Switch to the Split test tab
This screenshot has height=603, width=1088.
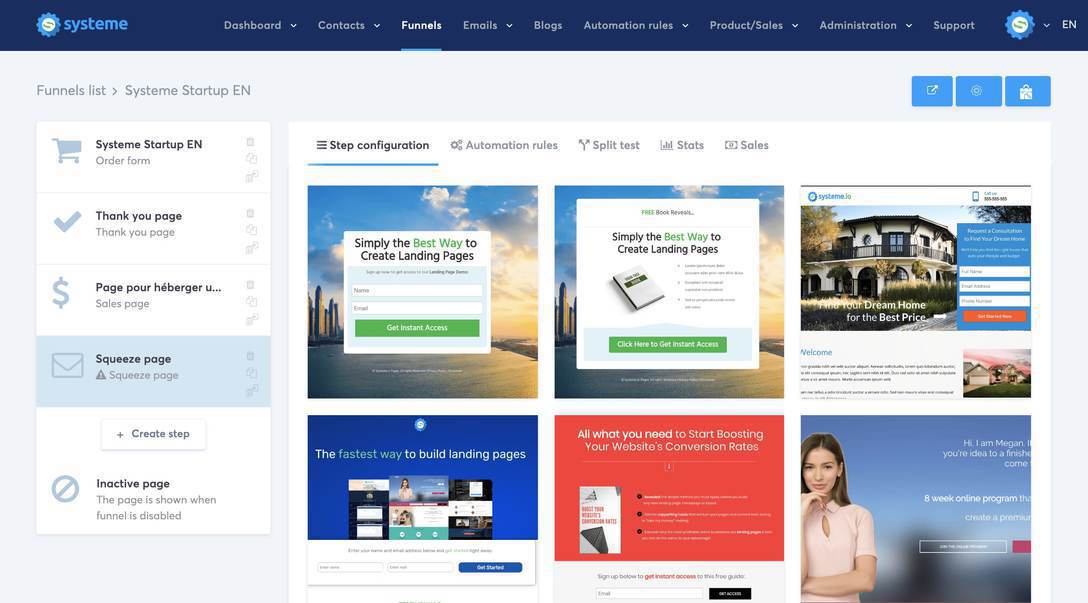tap(609, 145)
